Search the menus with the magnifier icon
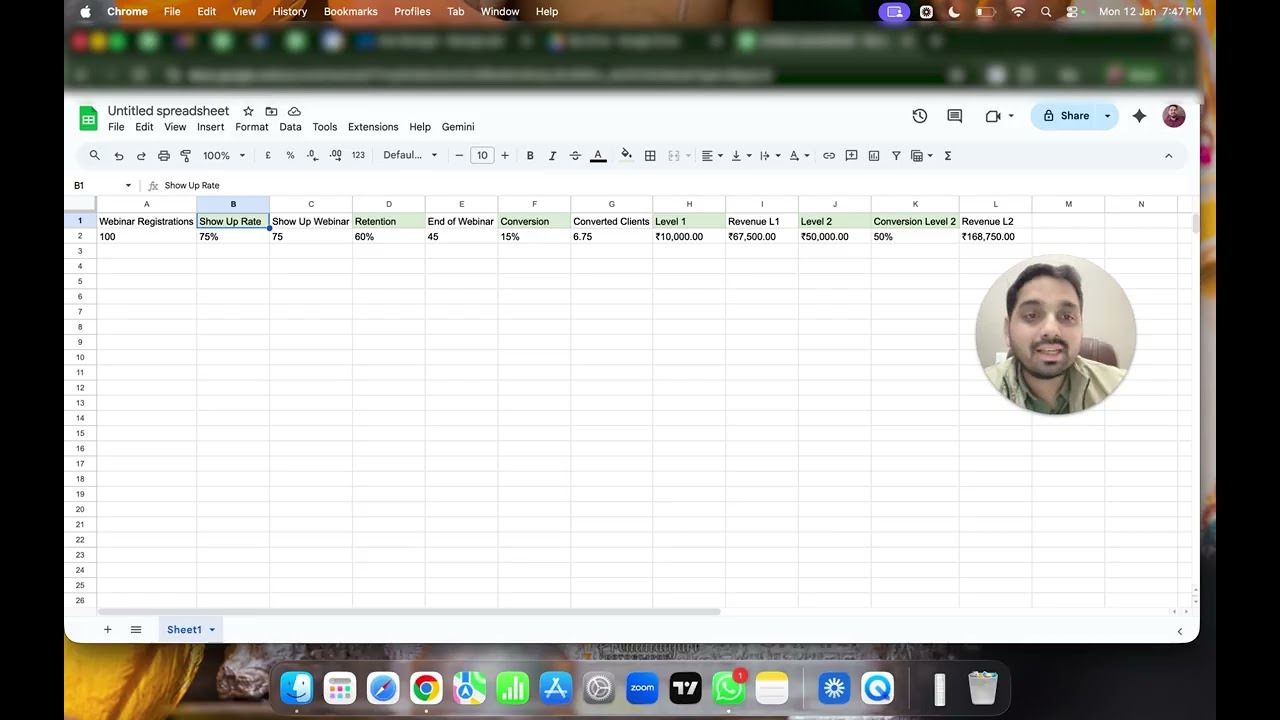Image resolution: width=1280 pixels, height=720 pixels. pos(95,156)
